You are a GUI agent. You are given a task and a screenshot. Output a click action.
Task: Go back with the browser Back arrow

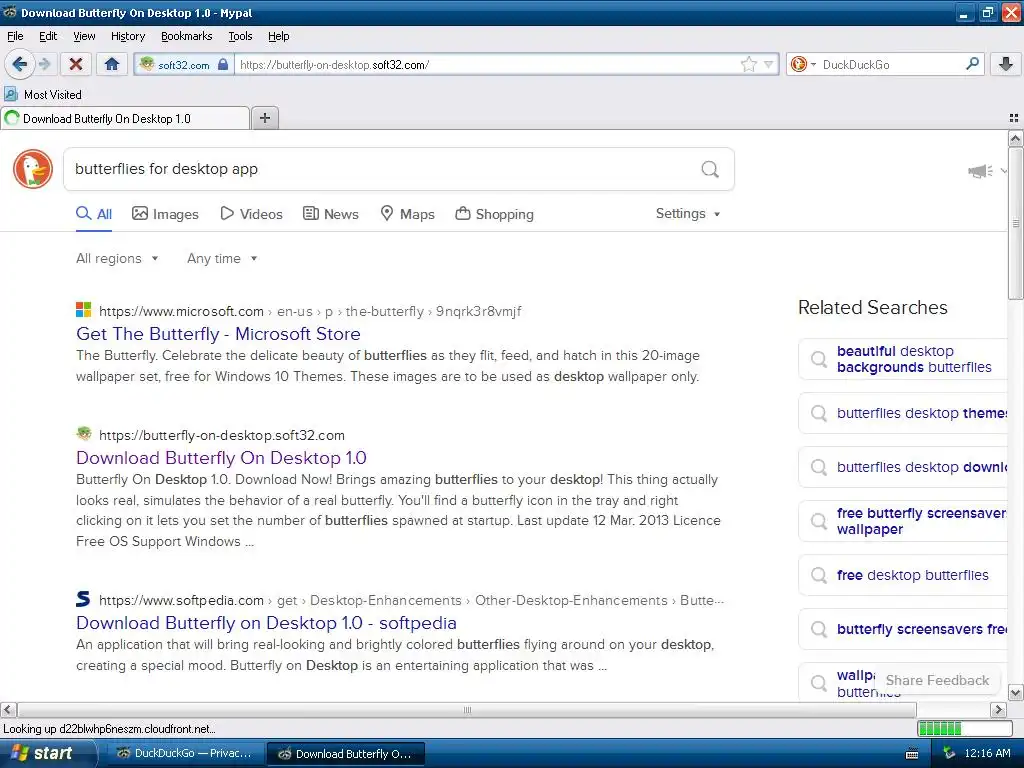[20, 64]
